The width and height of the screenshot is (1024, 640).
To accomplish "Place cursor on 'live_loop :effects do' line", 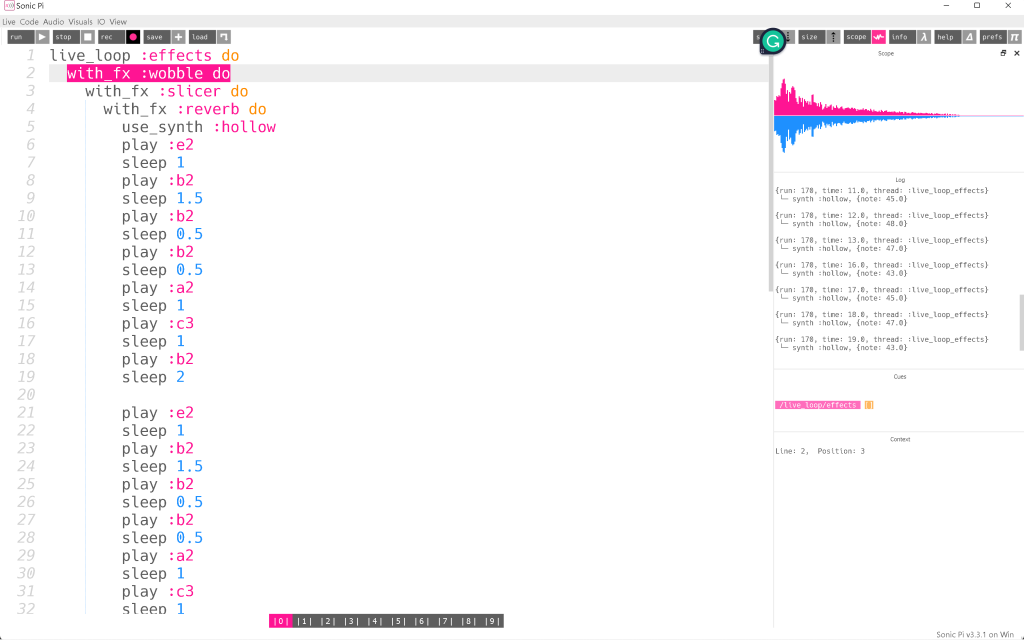I will tap(144, 56).
